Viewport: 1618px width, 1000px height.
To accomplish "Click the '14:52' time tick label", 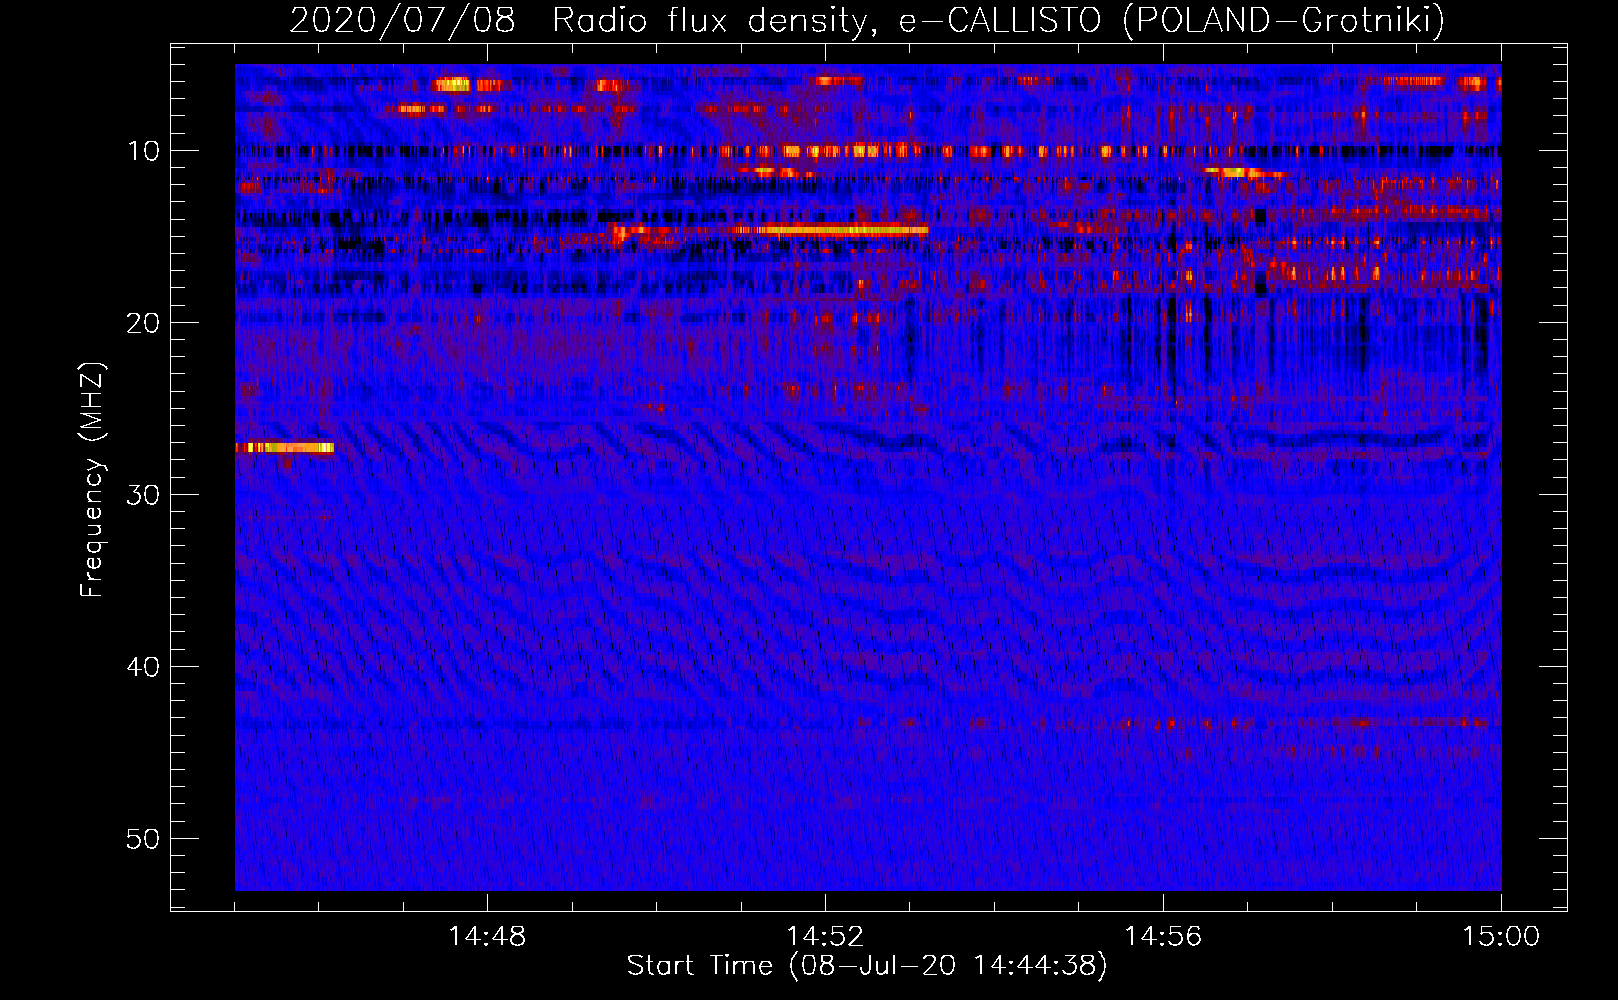I will pyautogui.click(x=825, y=937).
